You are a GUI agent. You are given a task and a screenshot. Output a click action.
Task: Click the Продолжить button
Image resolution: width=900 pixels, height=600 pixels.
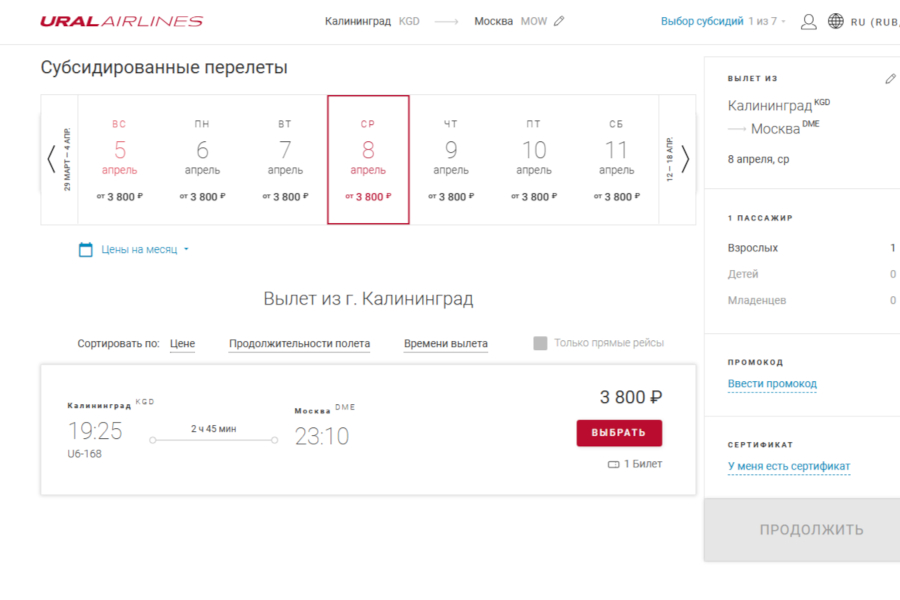click(x=810, y=530)
